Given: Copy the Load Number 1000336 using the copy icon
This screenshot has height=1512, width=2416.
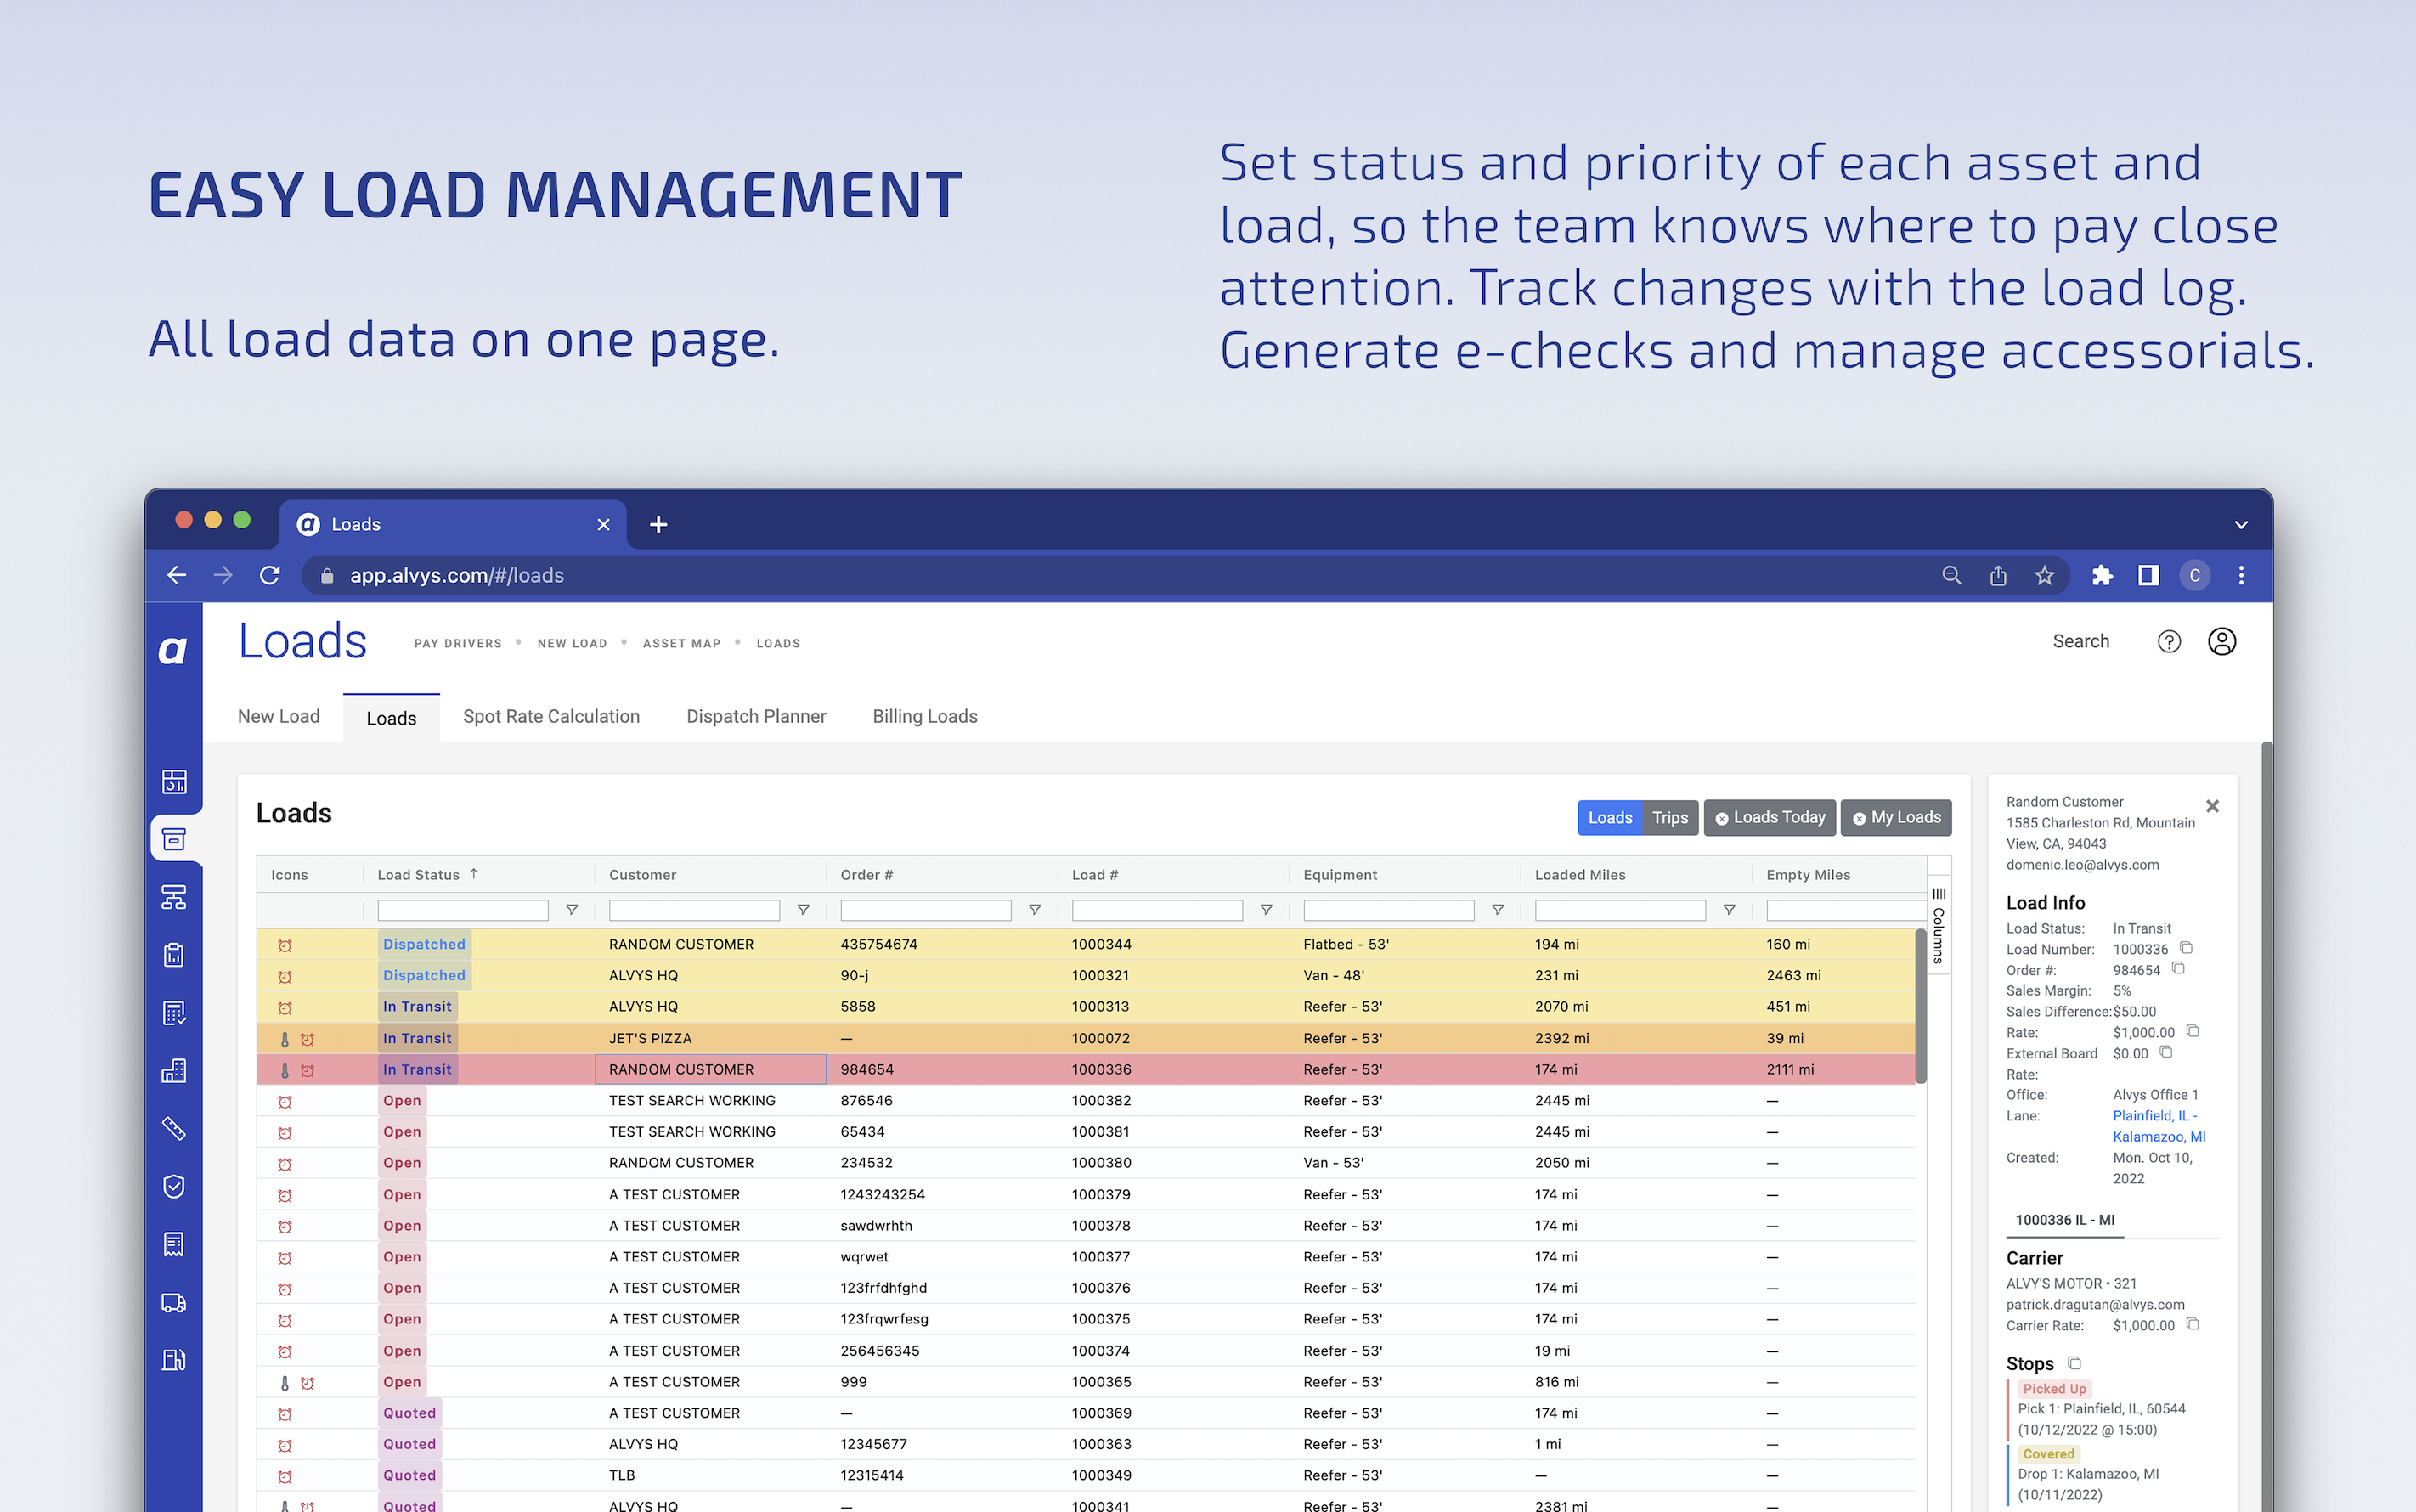Looking at the screenshot, I should 2186,948.
